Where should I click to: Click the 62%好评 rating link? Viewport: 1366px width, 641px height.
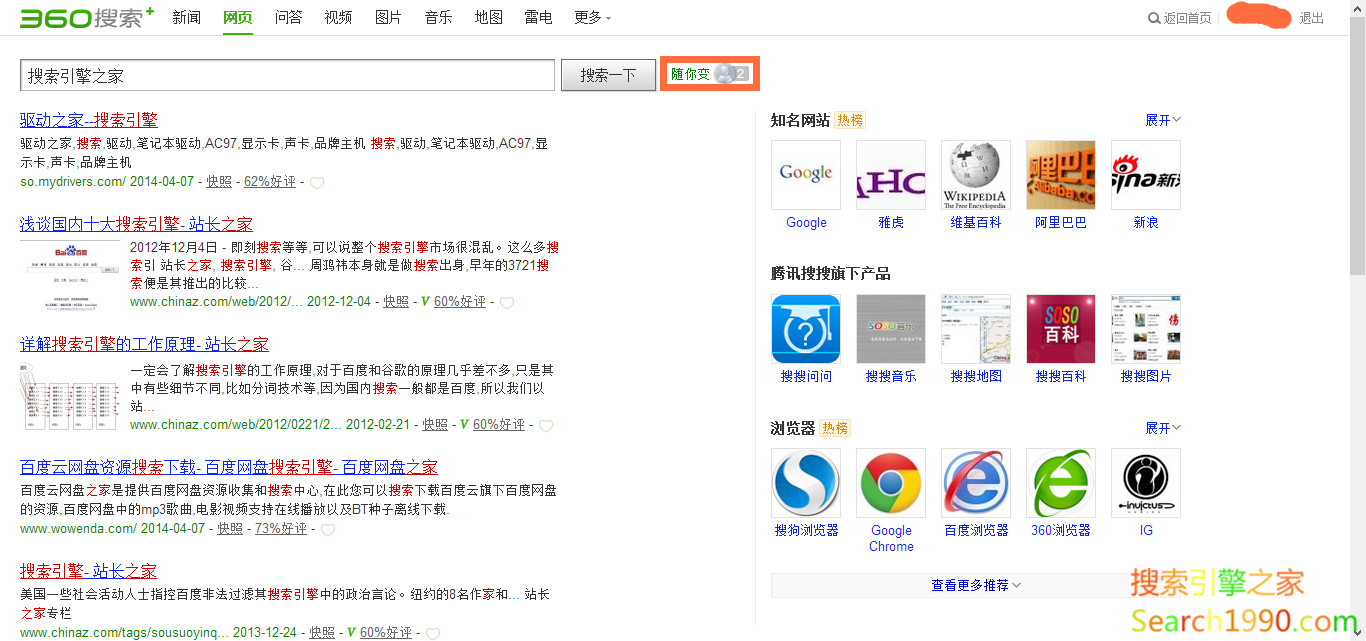pyautogui.click(x=270, y=182)
